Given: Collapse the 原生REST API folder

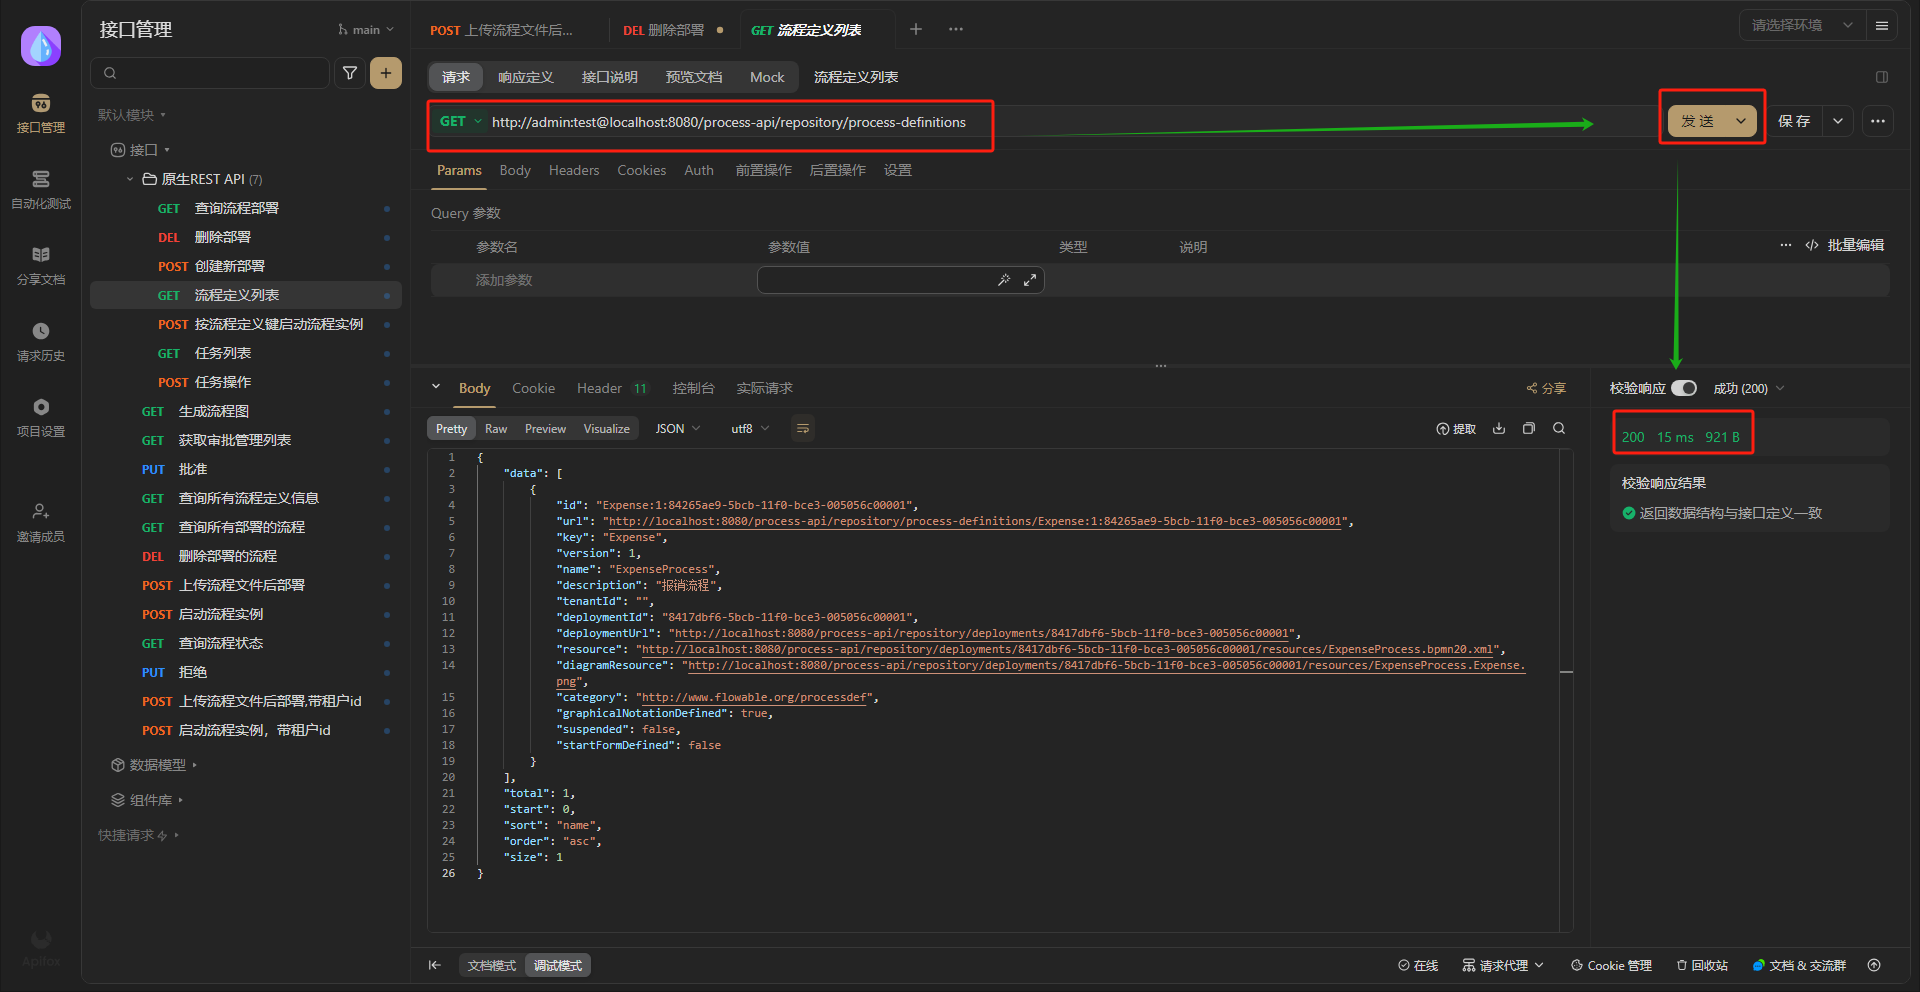Looking at the screenshot, I should 130,179.
